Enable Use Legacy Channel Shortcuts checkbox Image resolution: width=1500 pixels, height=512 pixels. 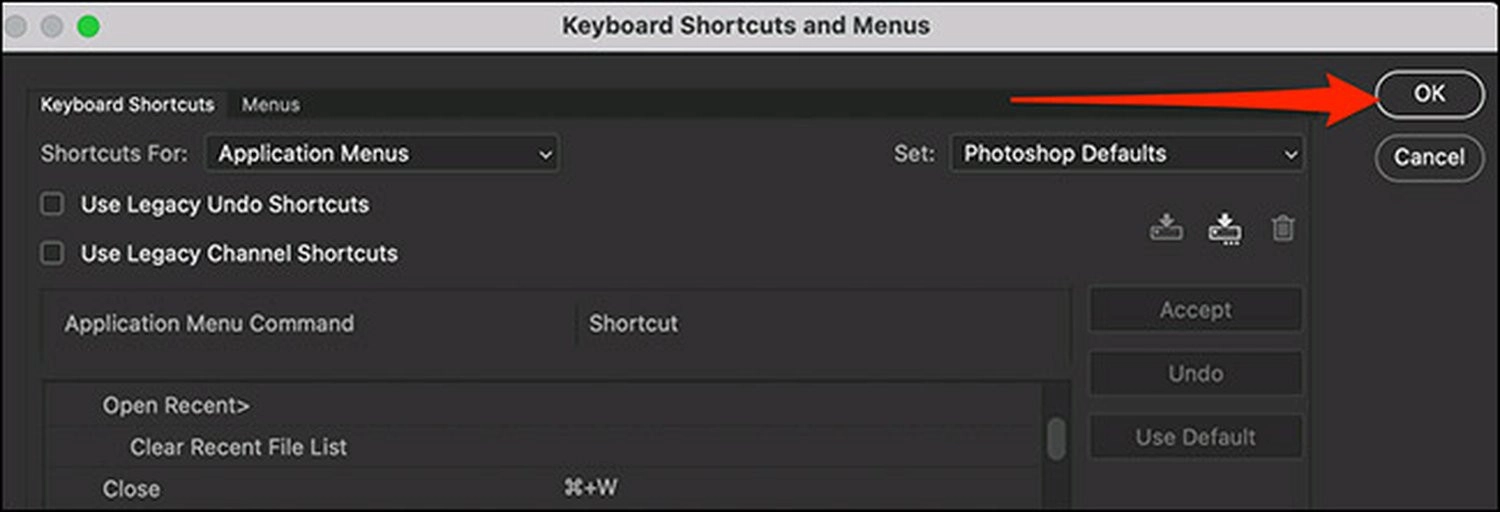[51, 254]
